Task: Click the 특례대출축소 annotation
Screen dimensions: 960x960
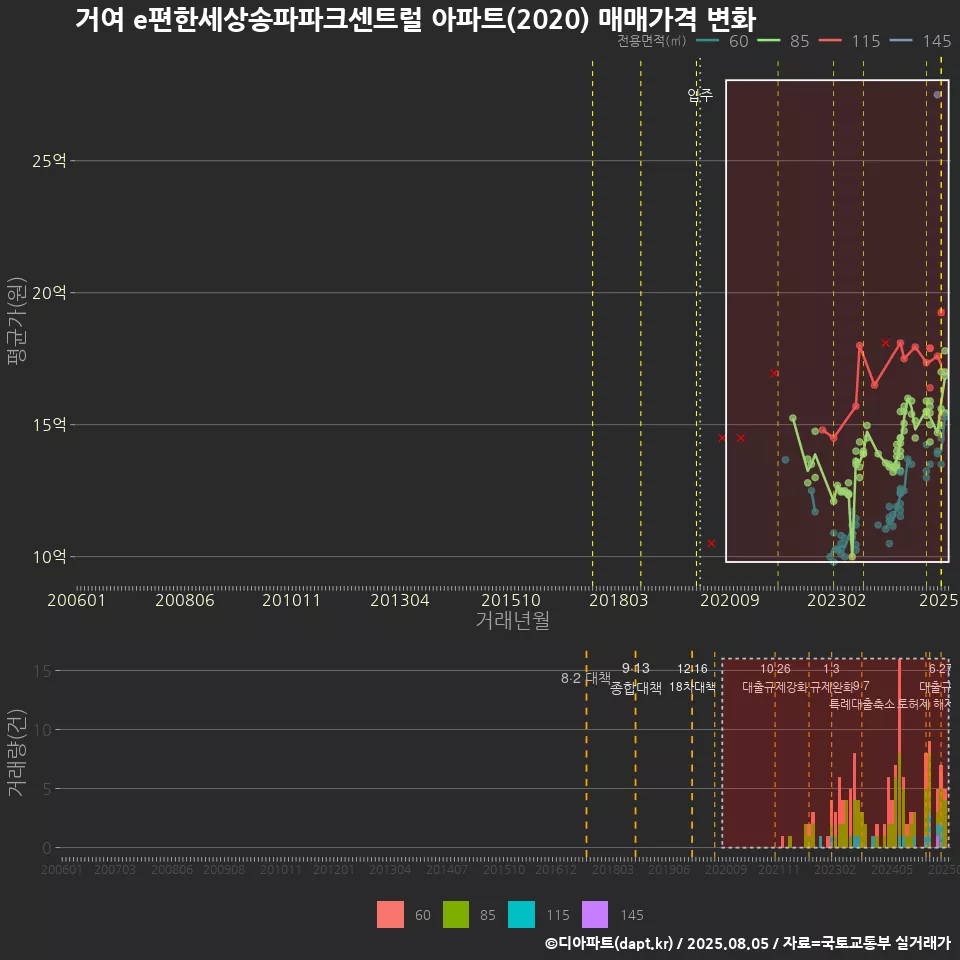Action: [862, 704]
